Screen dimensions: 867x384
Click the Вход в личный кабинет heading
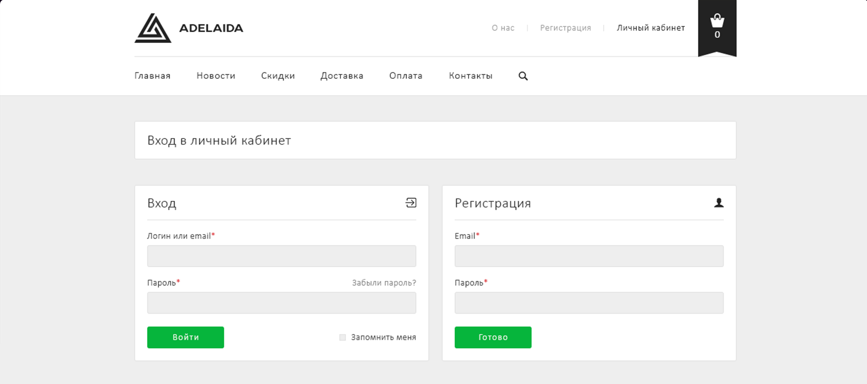(x=219, y=141)
